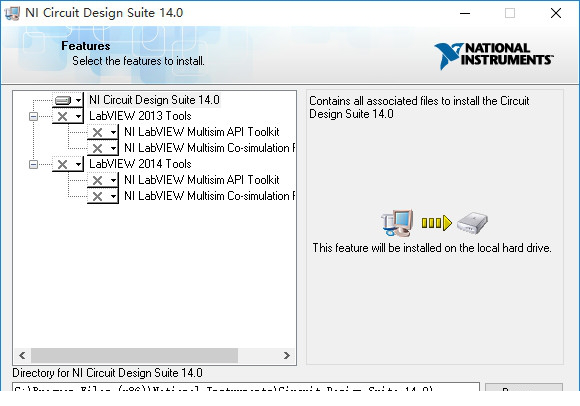
Task: Open install-state dropdown for NI Circuit Design Suite 14.0
Action: tap(68, 100)
